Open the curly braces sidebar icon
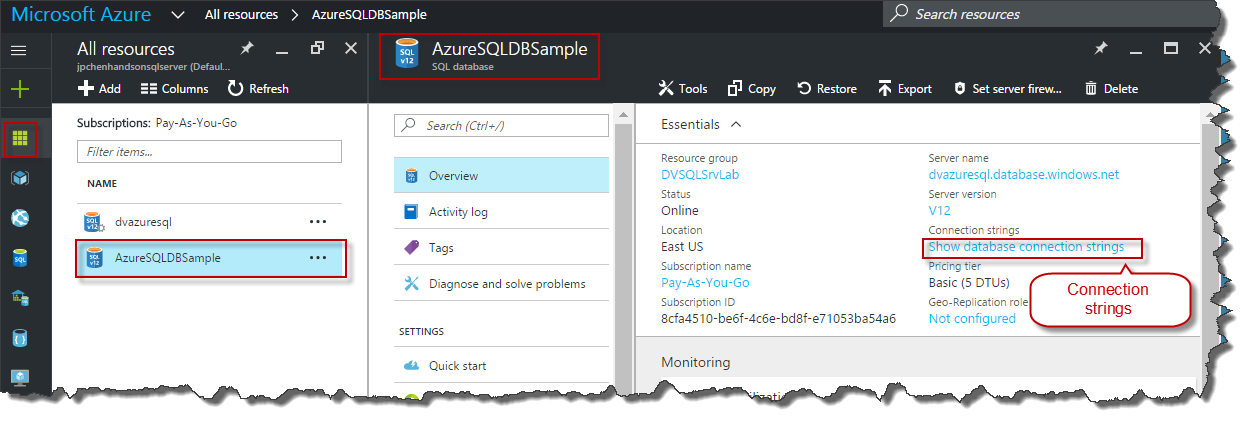 coord(19,338)
